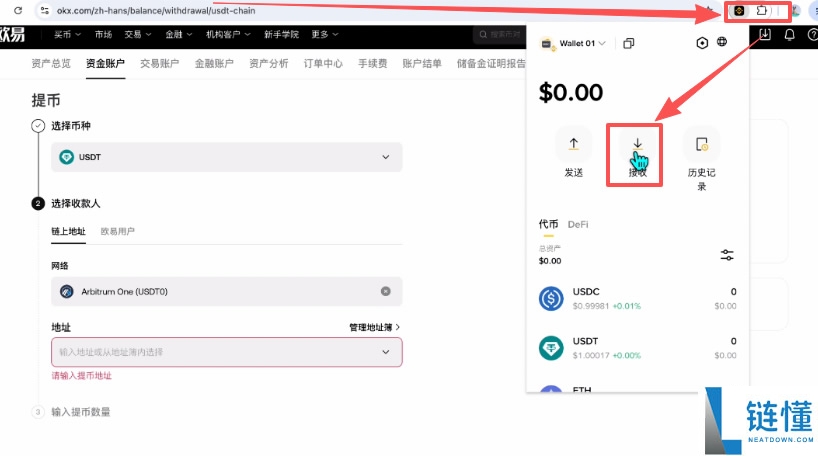Click the 总资产 $0.00 summary
Image resolution: width=818 pixels, height=456 pixels.
[550, 255]
